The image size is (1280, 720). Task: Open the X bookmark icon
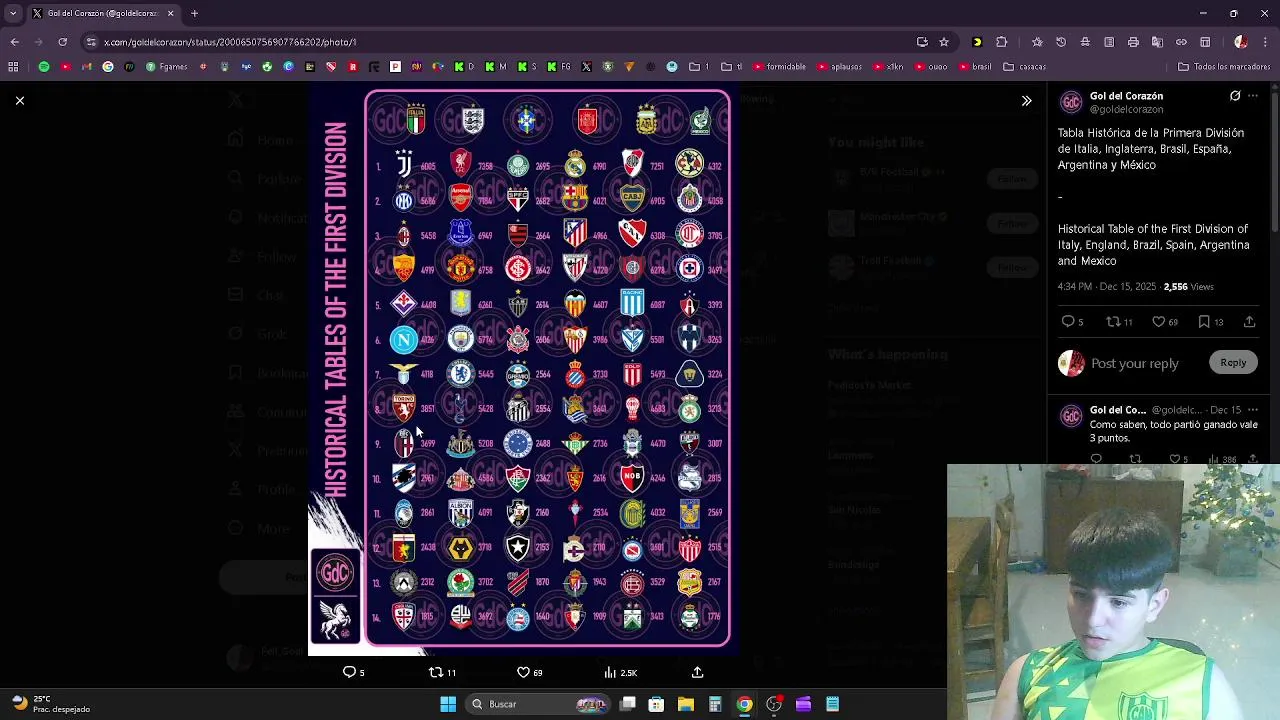[x=586, y=67]
